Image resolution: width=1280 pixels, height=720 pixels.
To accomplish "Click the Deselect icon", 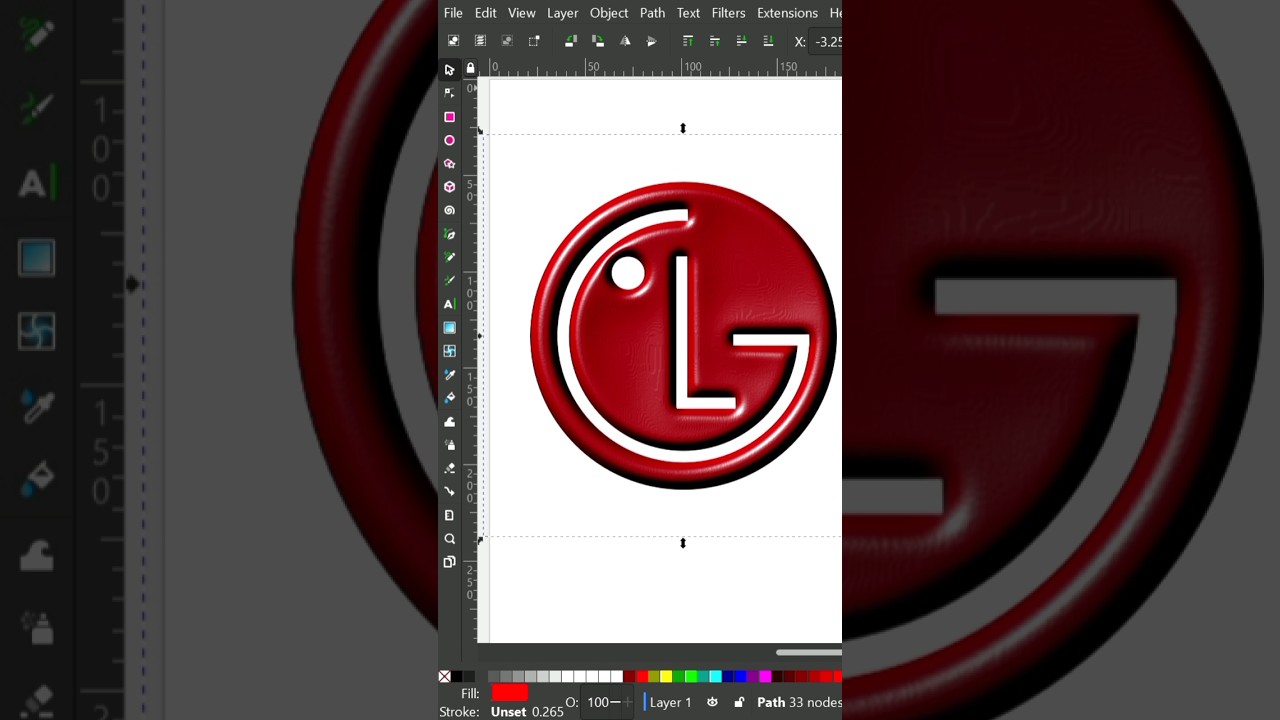I will pyautogui.click(x=507, y=41).
